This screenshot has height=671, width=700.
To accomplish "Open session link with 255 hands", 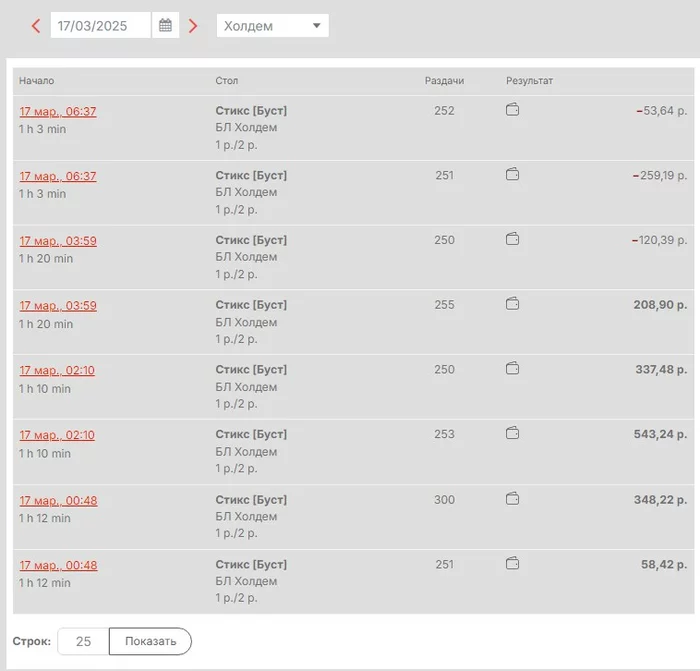I will (x=58, y=306).
